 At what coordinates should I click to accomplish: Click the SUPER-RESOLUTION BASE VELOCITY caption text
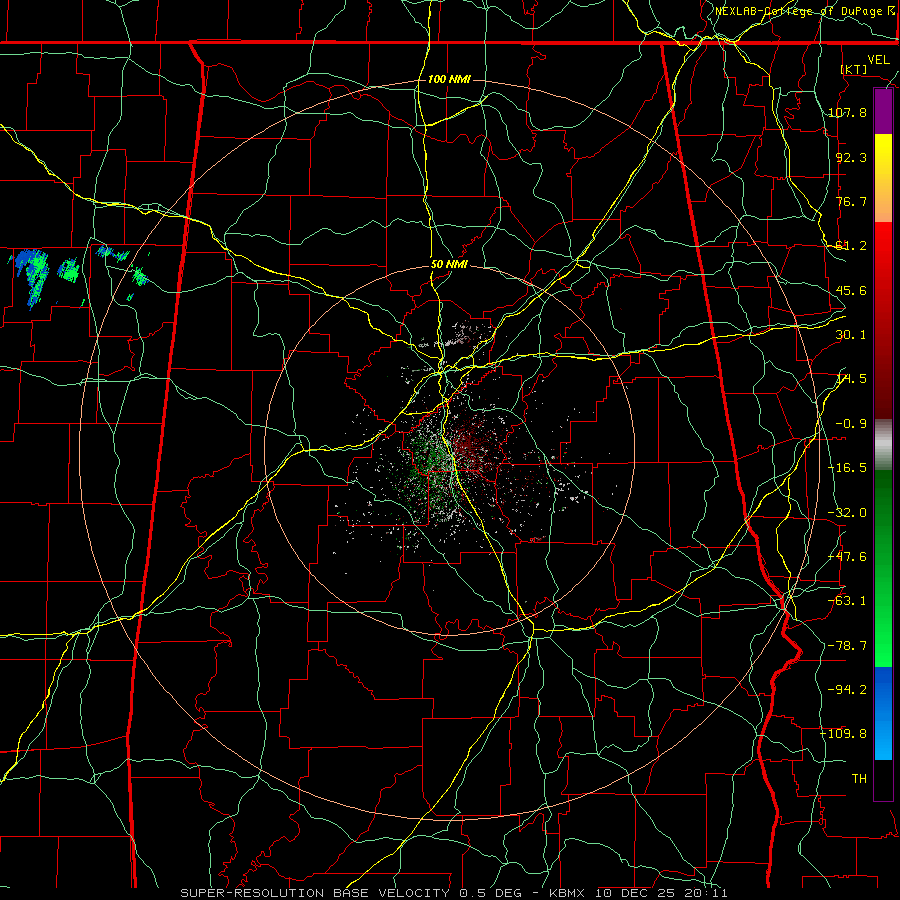pos(315,893)
